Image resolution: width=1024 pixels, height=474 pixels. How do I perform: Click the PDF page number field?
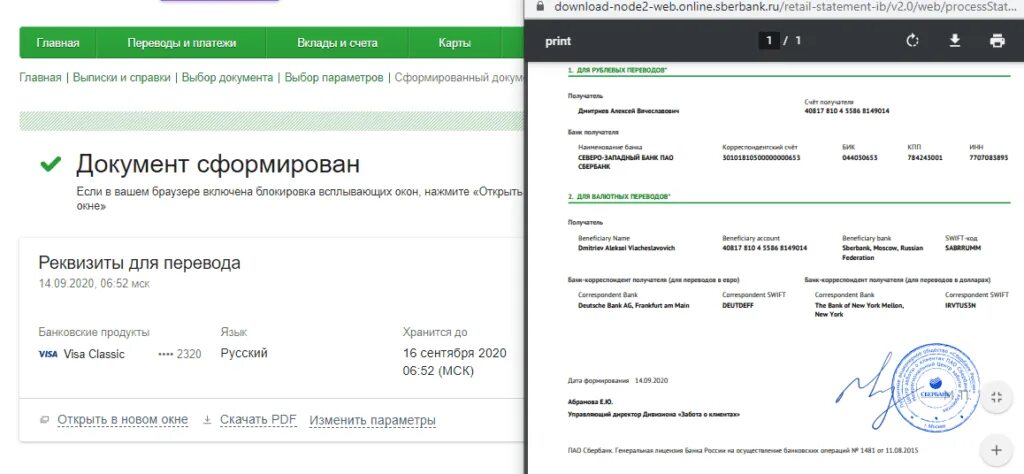coord(769,40)
